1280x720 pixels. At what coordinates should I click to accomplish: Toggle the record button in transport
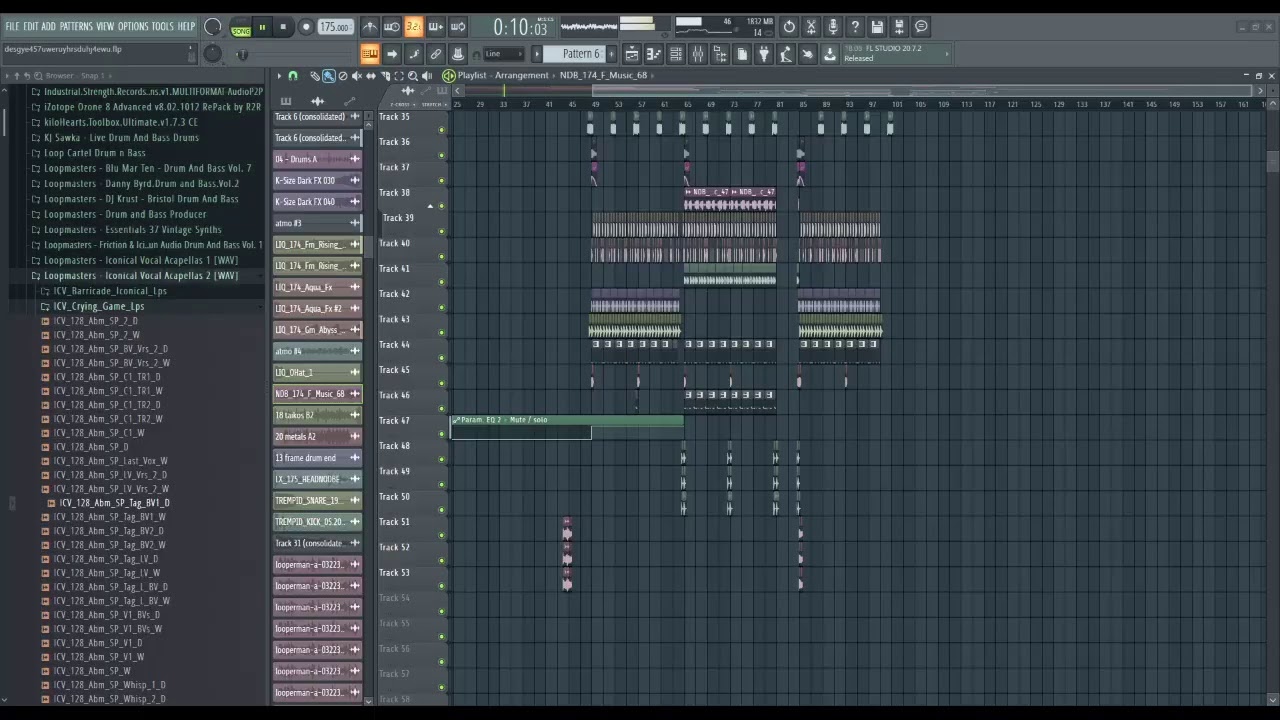(306, 27)
